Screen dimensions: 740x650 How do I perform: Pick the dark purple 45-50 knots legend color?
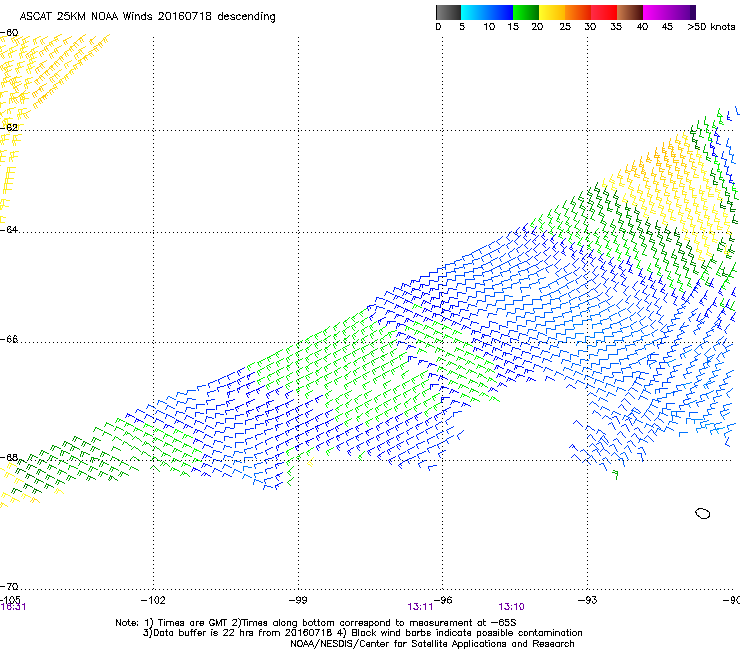pyautogui.click(x=682, y=12)
